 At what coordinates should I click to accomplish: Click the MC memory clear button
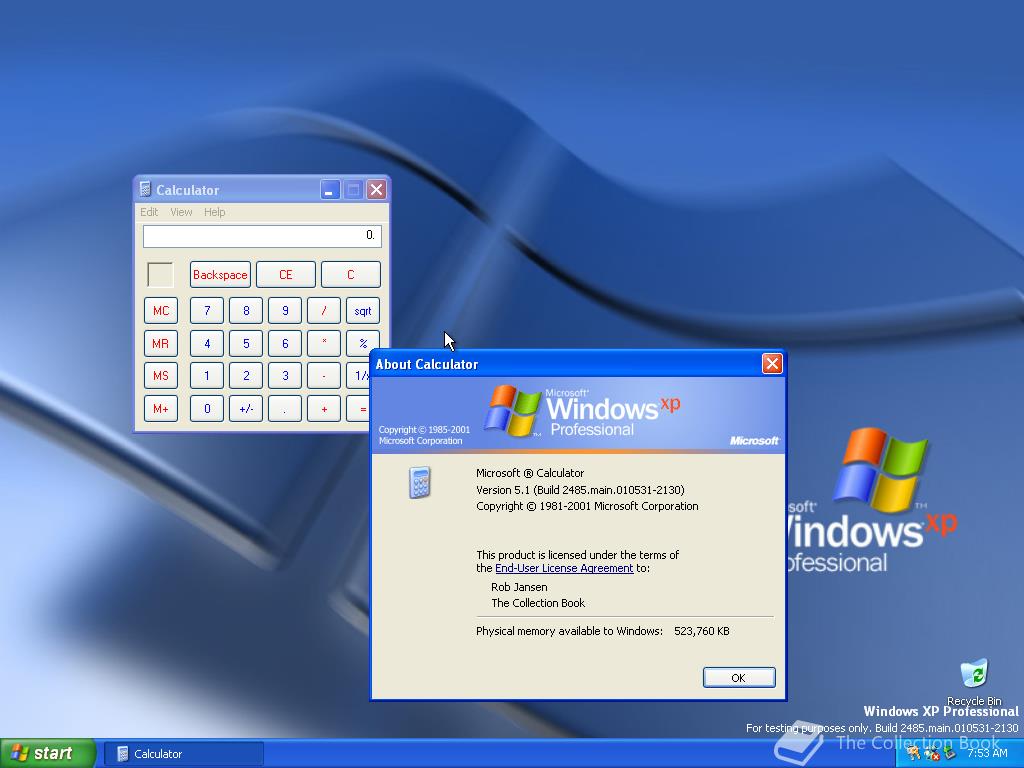tap(161, 311)
